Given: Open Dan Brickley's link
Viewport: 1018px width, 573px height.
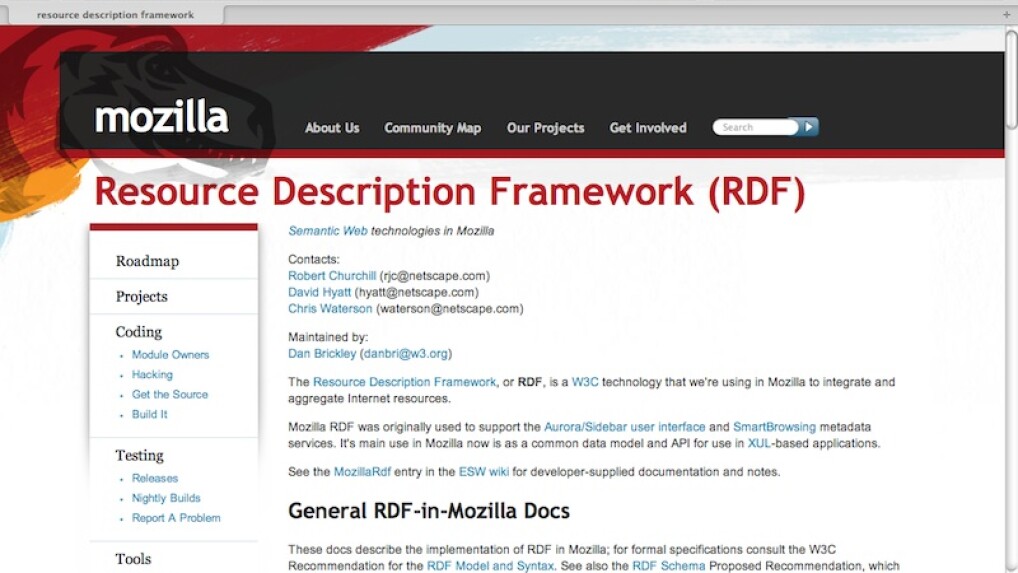Looking at the screenshot, I should click(x=322, y=354).
